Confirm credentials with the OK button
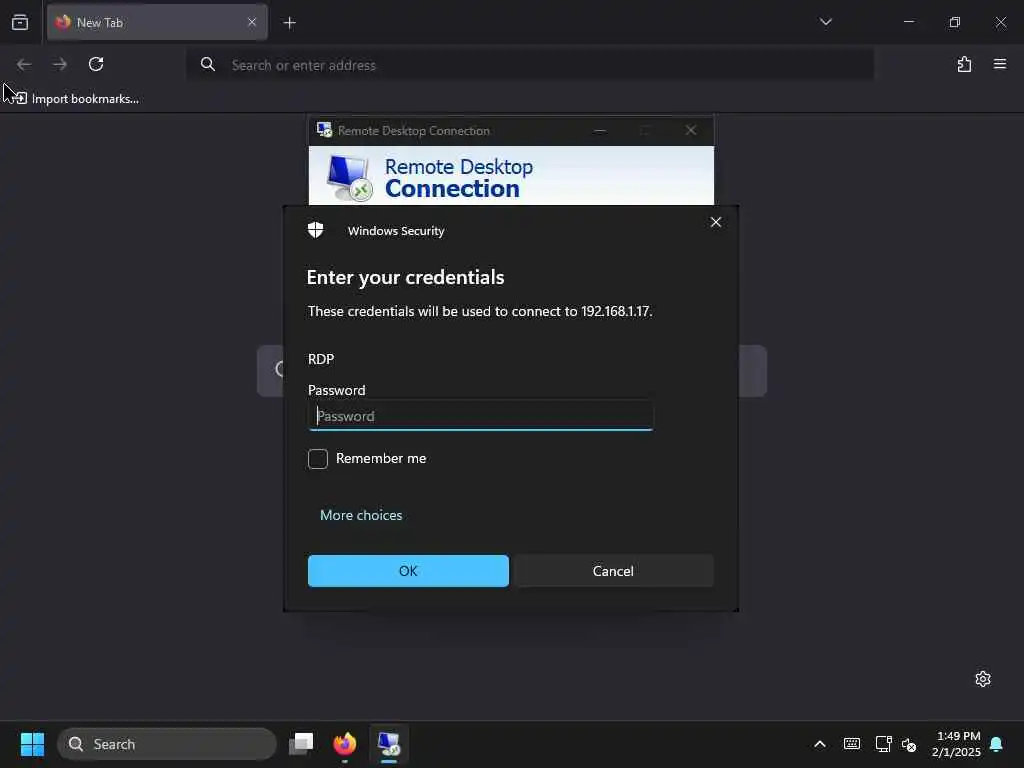This screenshot has height=768, width=1024. 408,571
